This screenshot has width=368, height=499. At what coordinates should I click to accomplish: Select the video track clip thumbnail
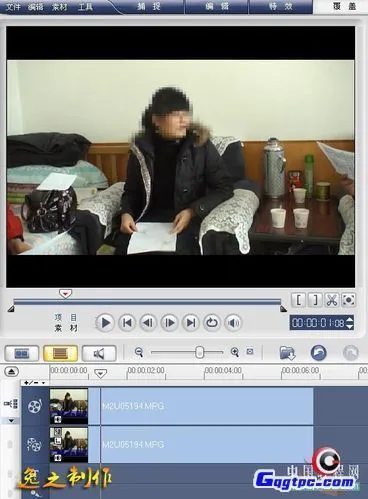pos(69,406)
